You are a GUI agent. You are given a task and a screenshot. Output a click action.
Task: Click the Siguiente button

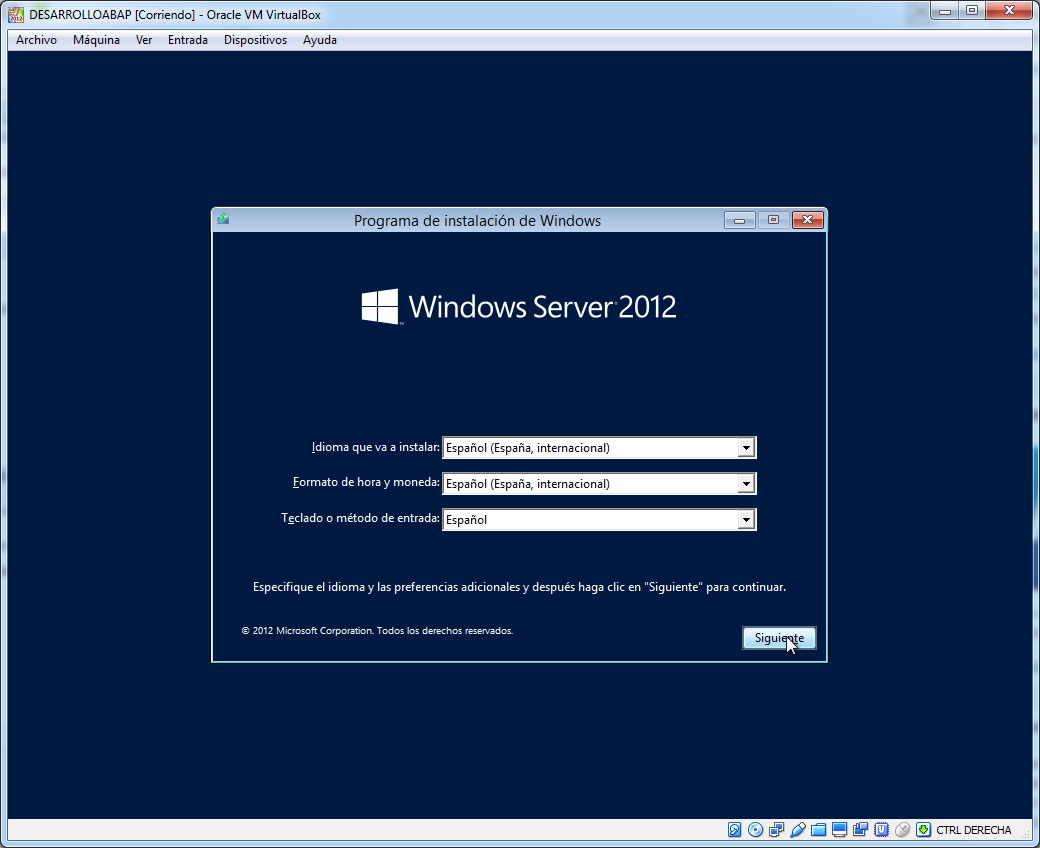pos(779,638)
